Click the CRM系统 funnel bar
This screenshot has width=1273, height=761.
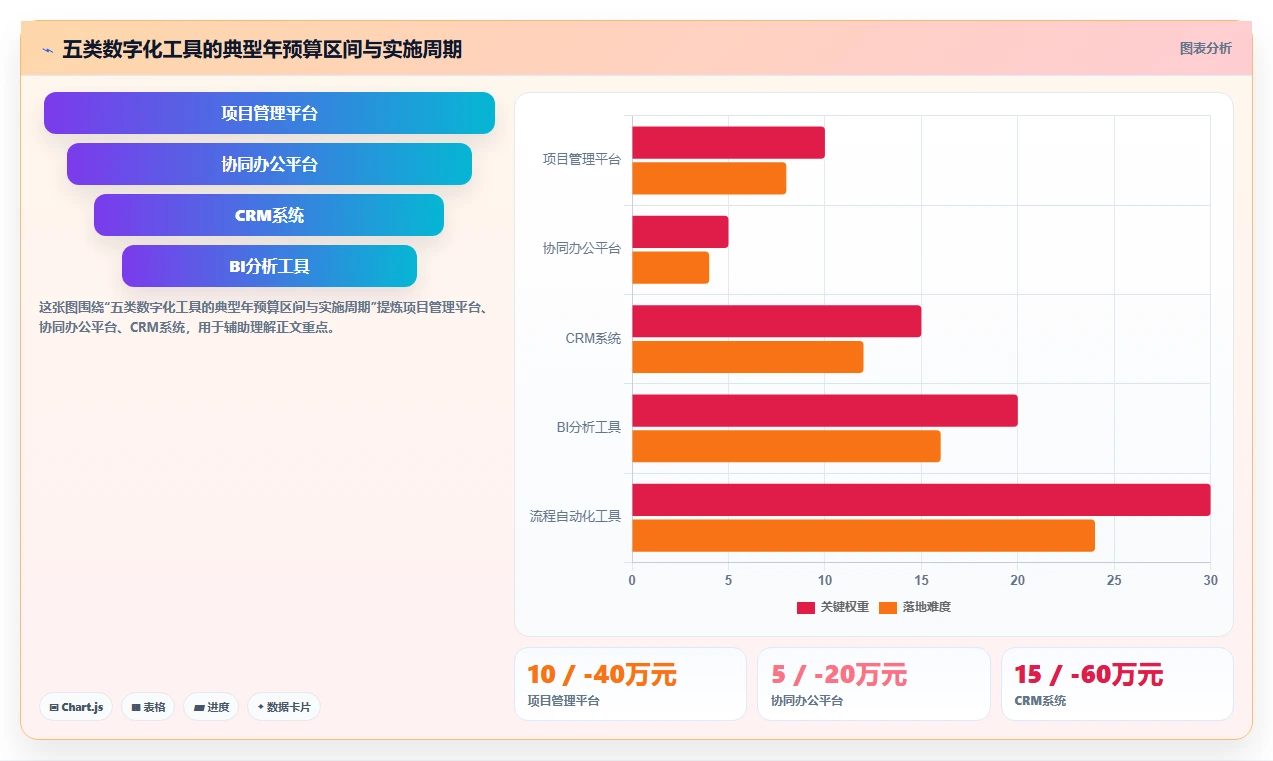click(x=269, y=215)
